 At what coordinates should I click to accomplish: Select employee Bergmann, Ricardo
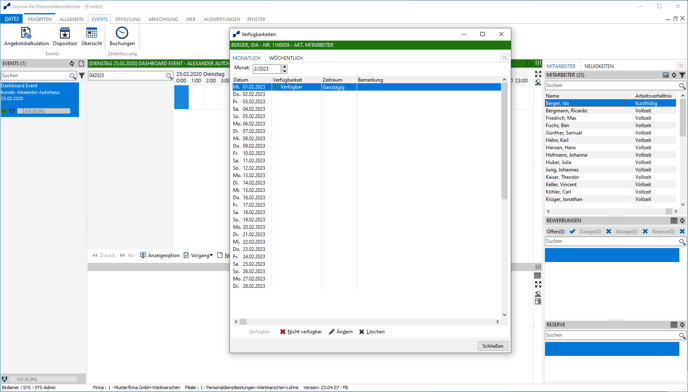click(x=610, y=111)
